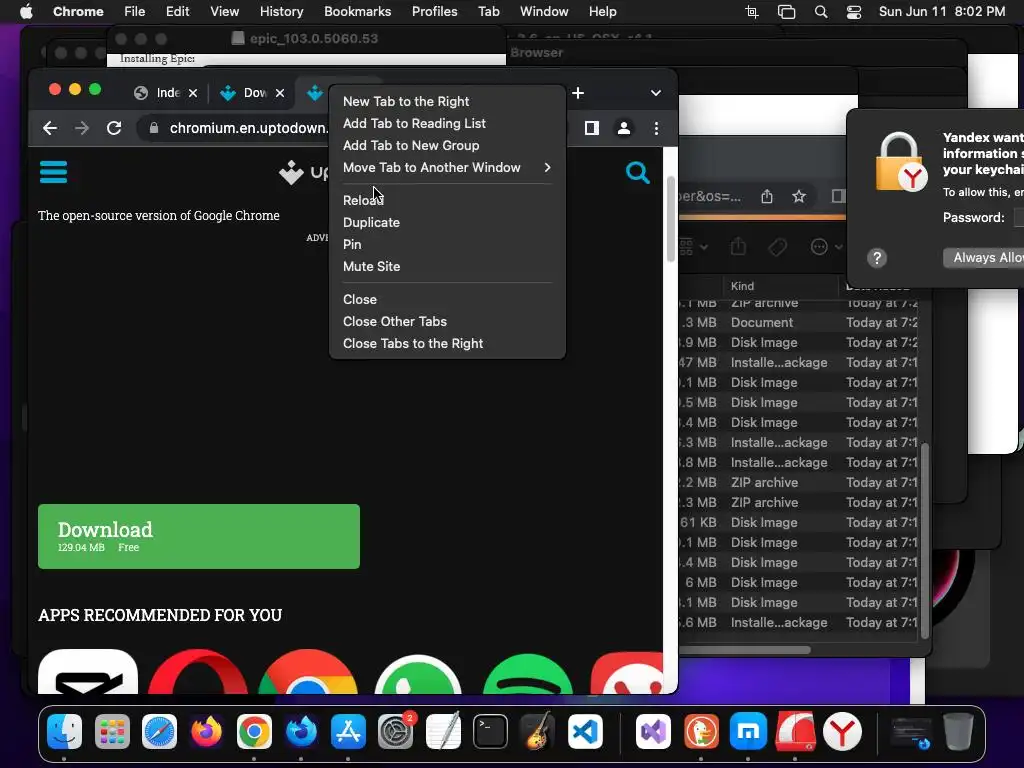This screenshot has height=768, width=1024.
Task: Open a new tab with the plus button
Action: click(578, 93)
